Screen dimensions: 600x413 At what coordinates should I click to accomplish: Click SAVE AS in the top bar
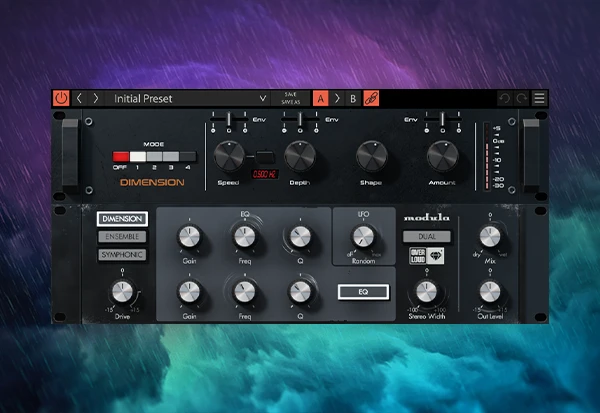click(290, 102)
